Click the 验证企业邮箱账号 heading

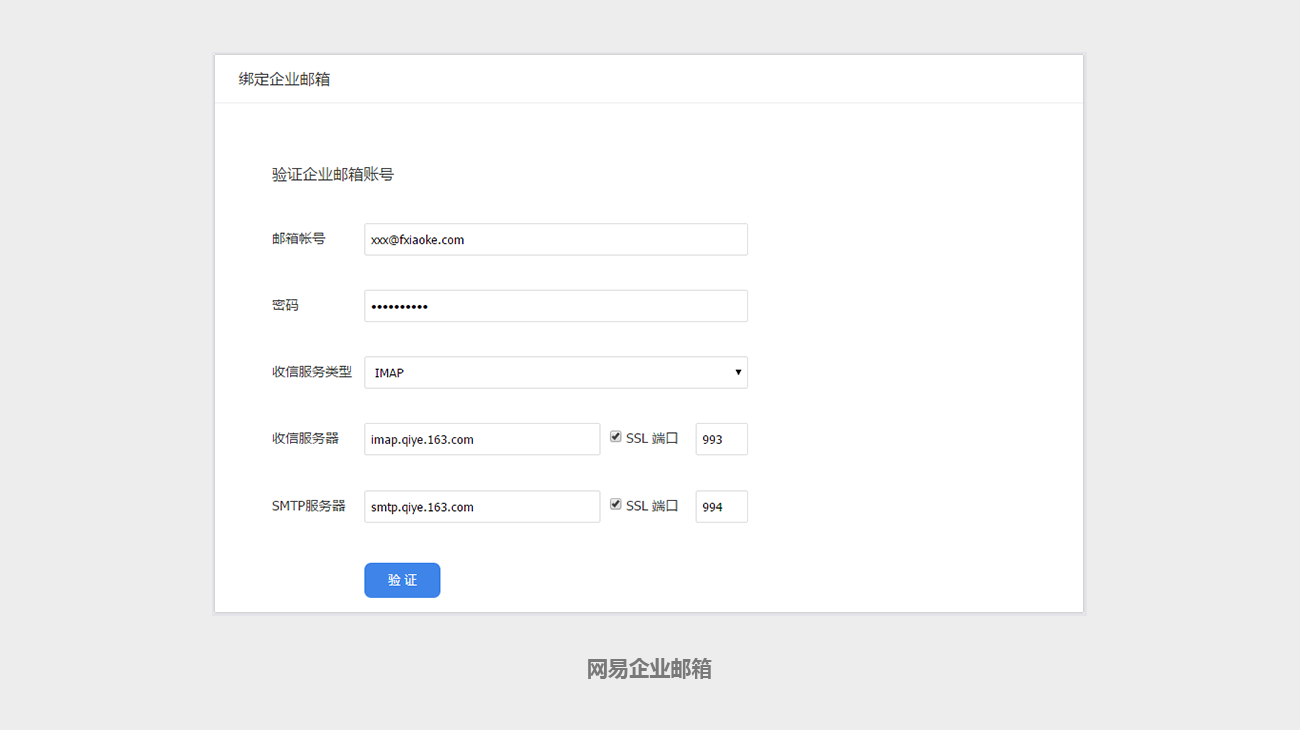point(333,174)
